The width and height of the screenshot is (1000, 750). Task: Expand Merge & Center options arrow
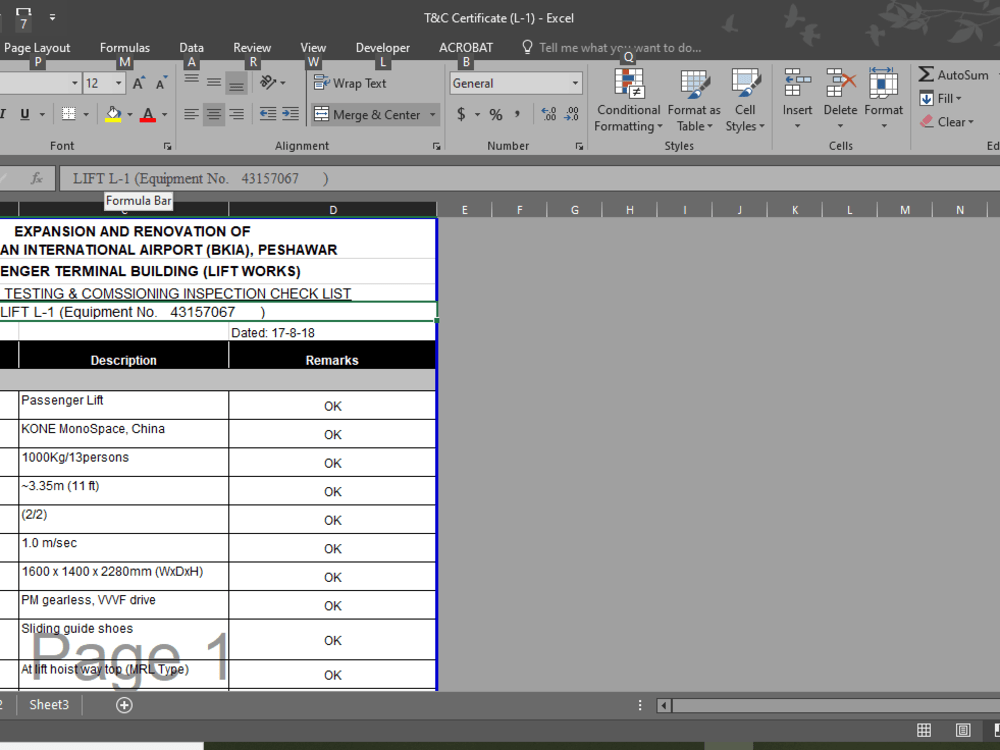[432, 115]
